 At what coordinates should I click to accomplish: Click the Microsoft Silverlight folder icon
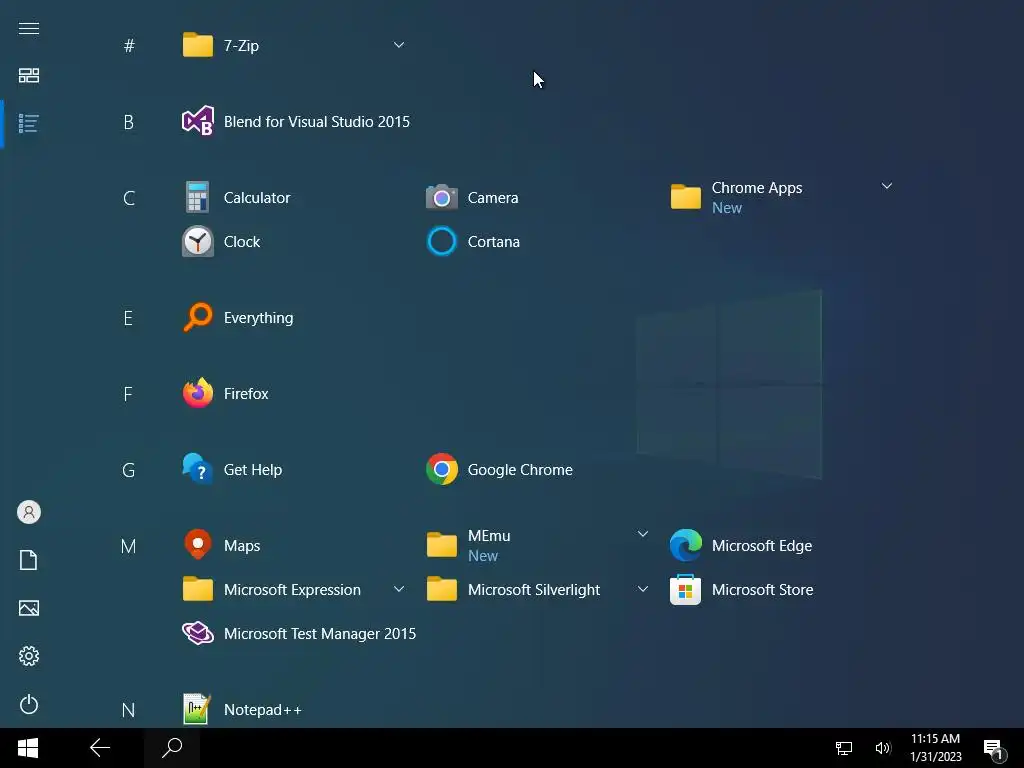coord(441,589)
